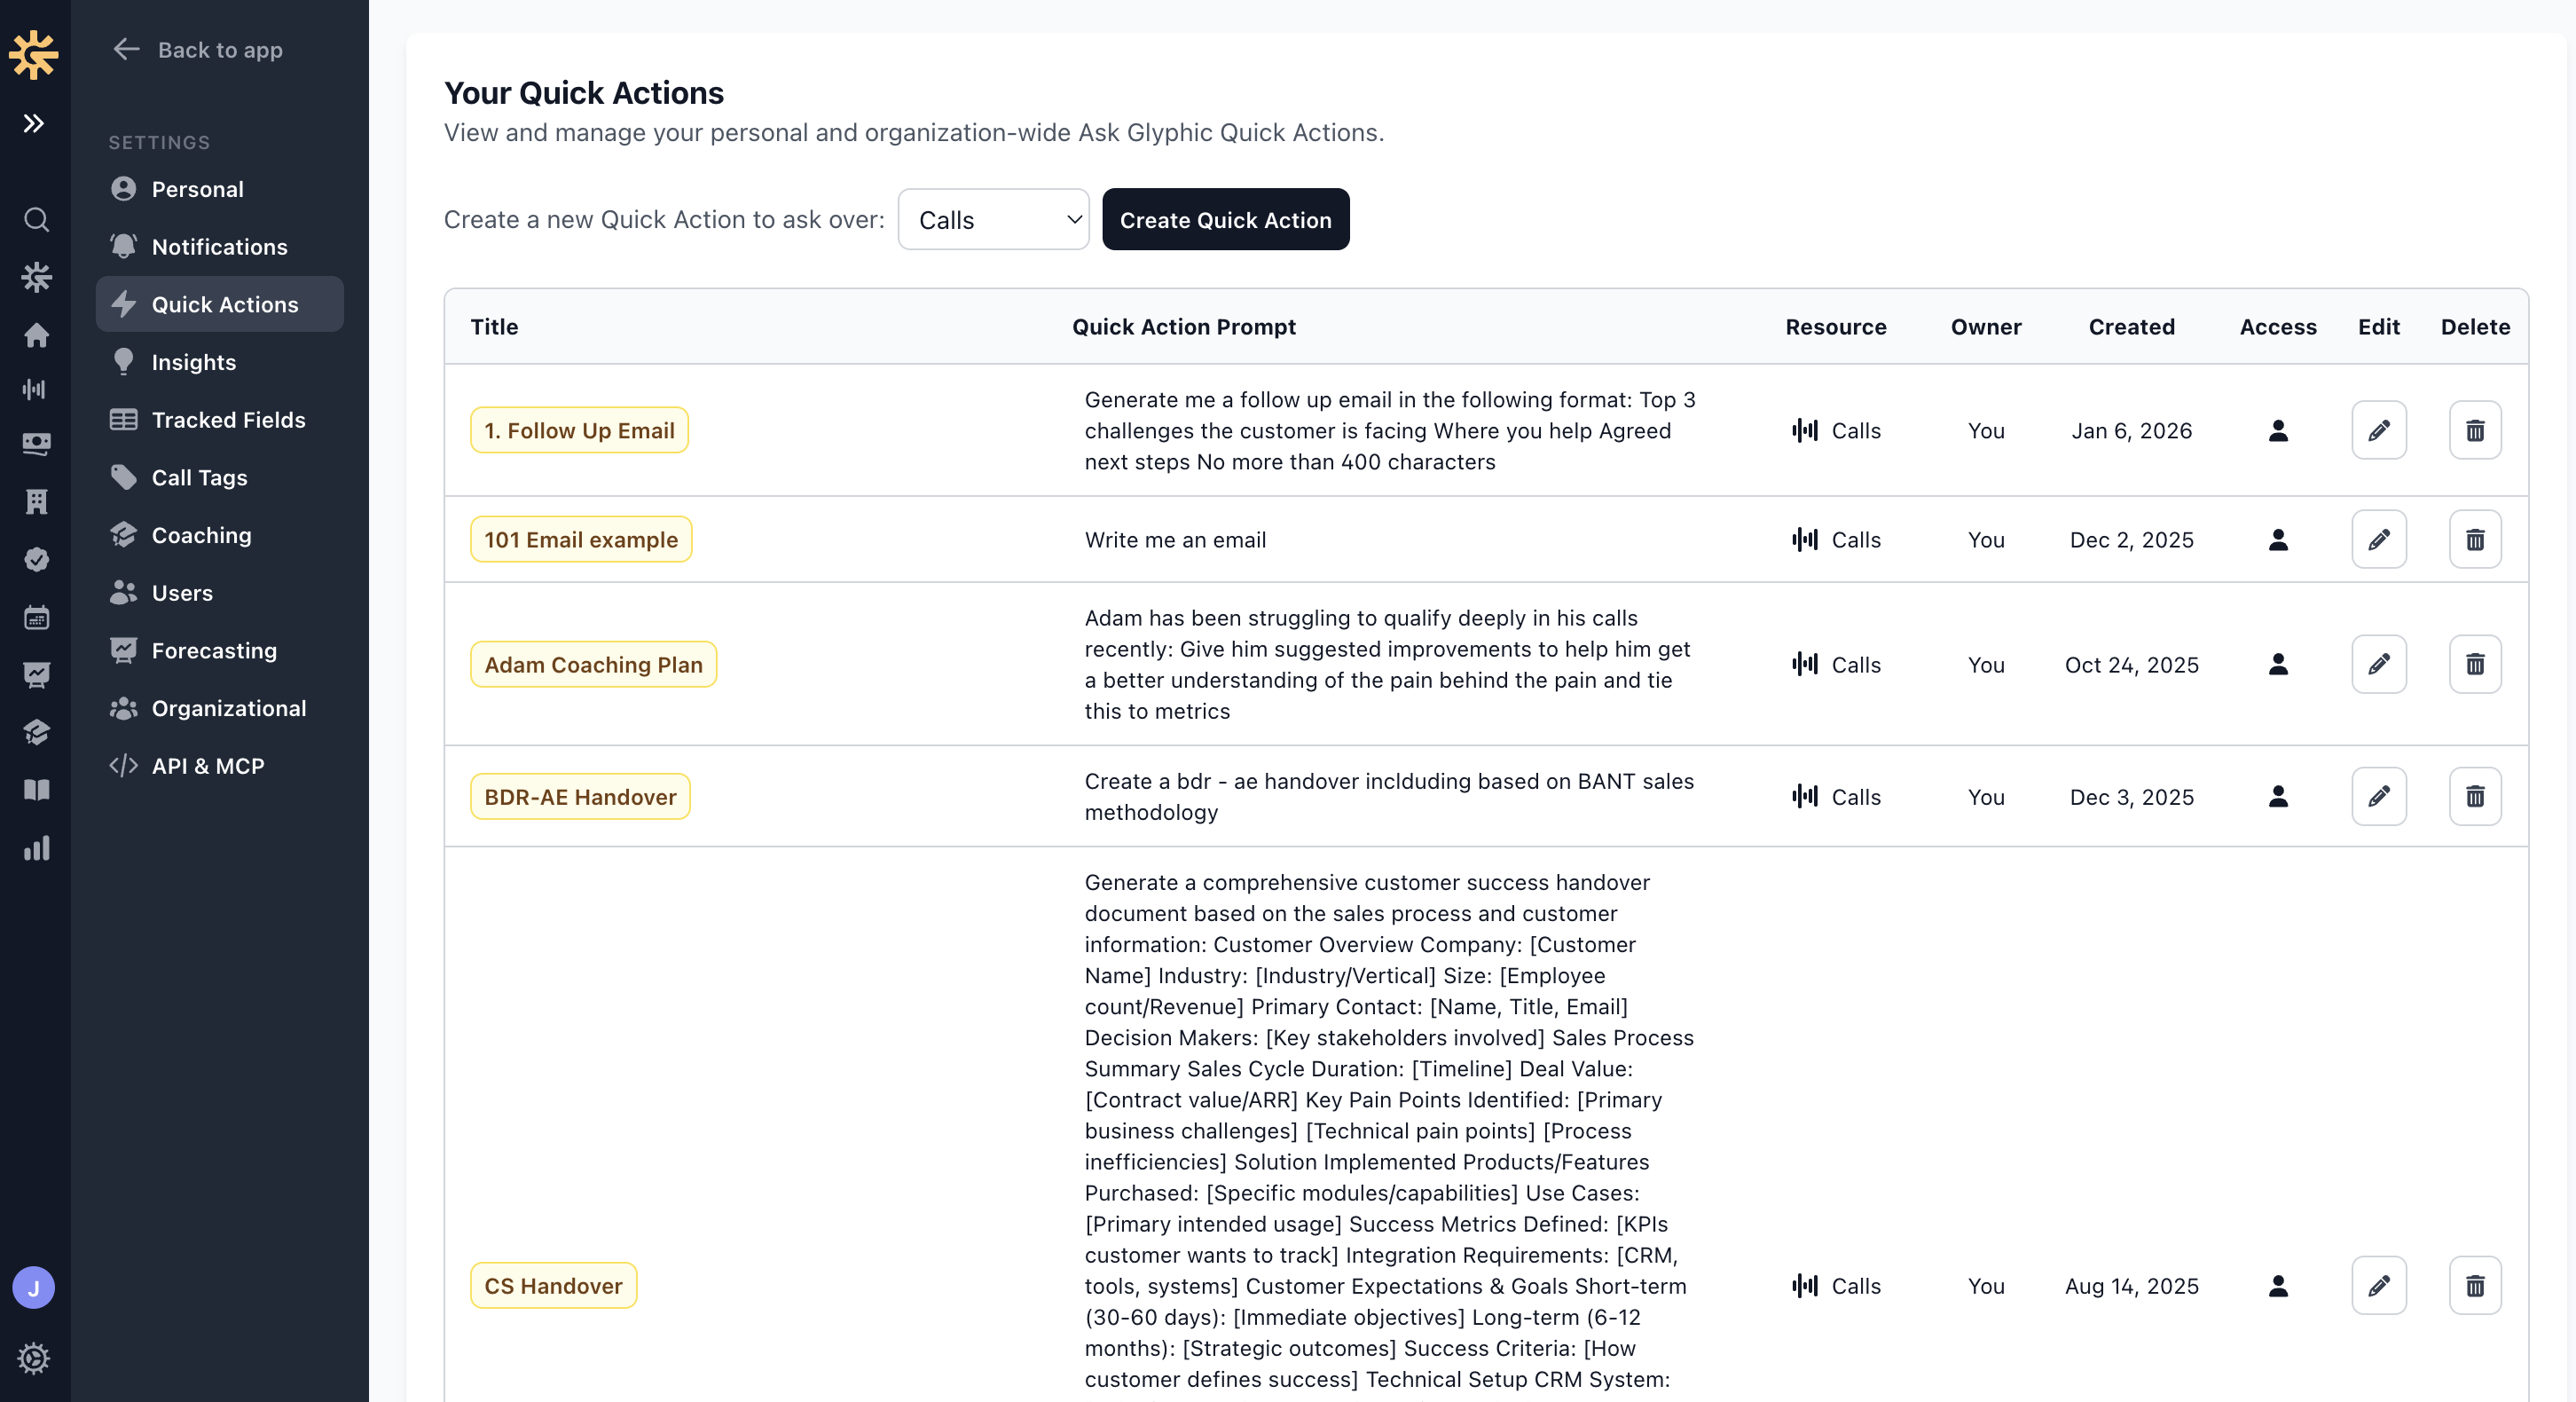This screenshot has height=1402, width=2576.
Task: Click access person icon for 101 Email example
Action: (2278, 540)
